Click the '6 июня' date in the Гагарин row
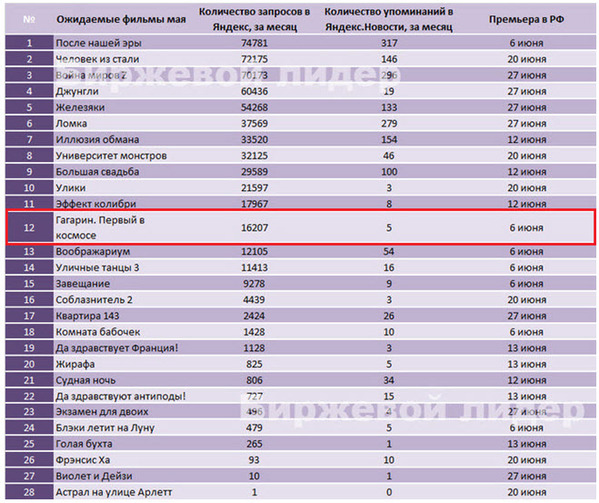599x503 pixels. pyautogui.click(x=526, y=228)
